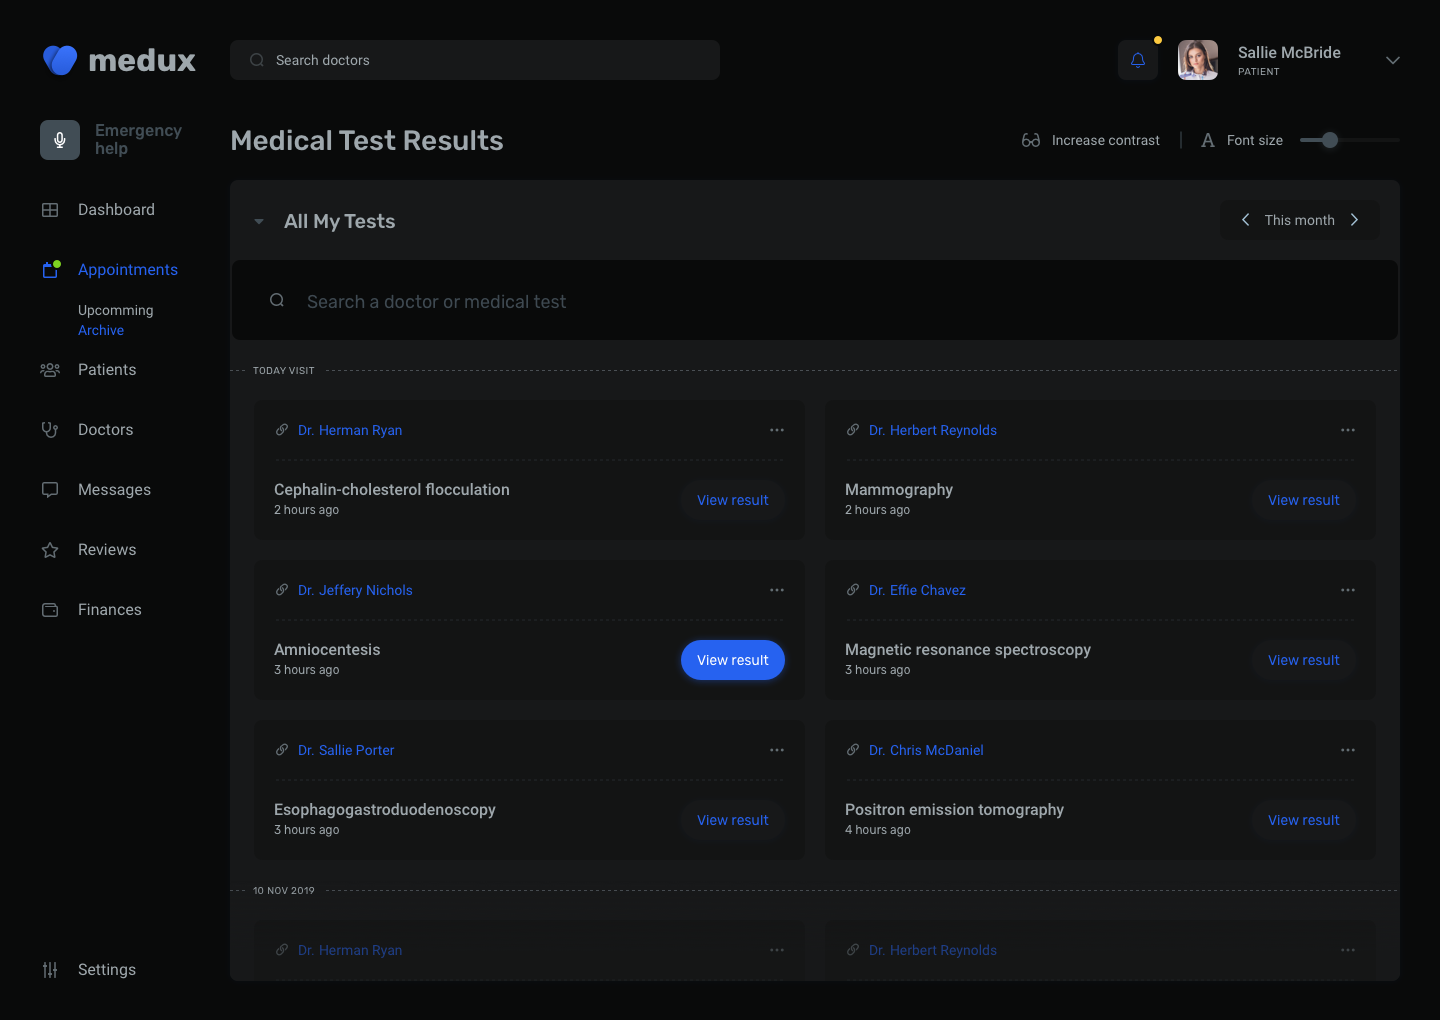Open the Dashboard menu item
The width and height of the screenshot is (1440, 1020).
pyautogui.click(x=116, y=210)
